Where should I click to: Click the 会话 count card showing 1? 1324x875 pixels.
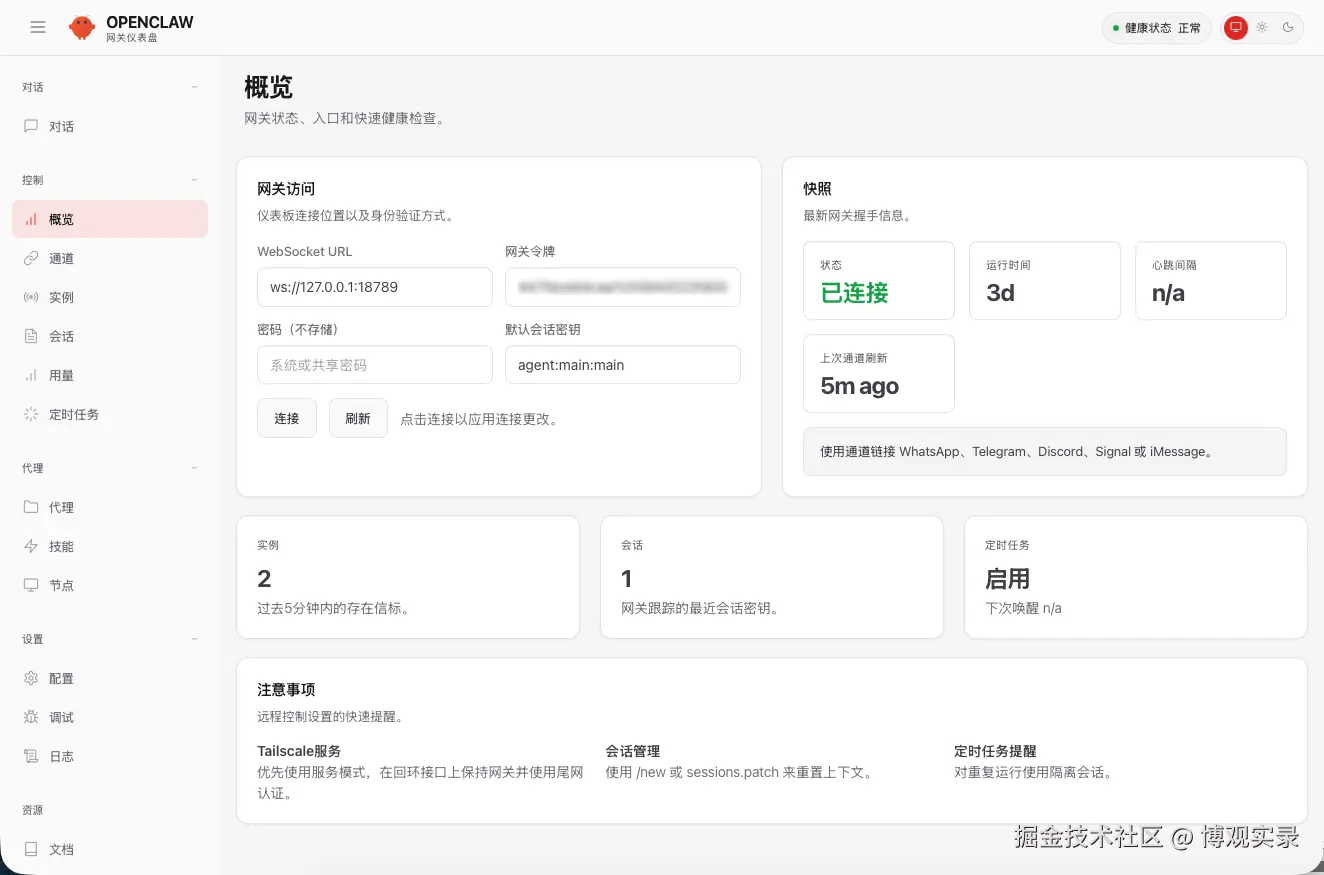point(772,577)
